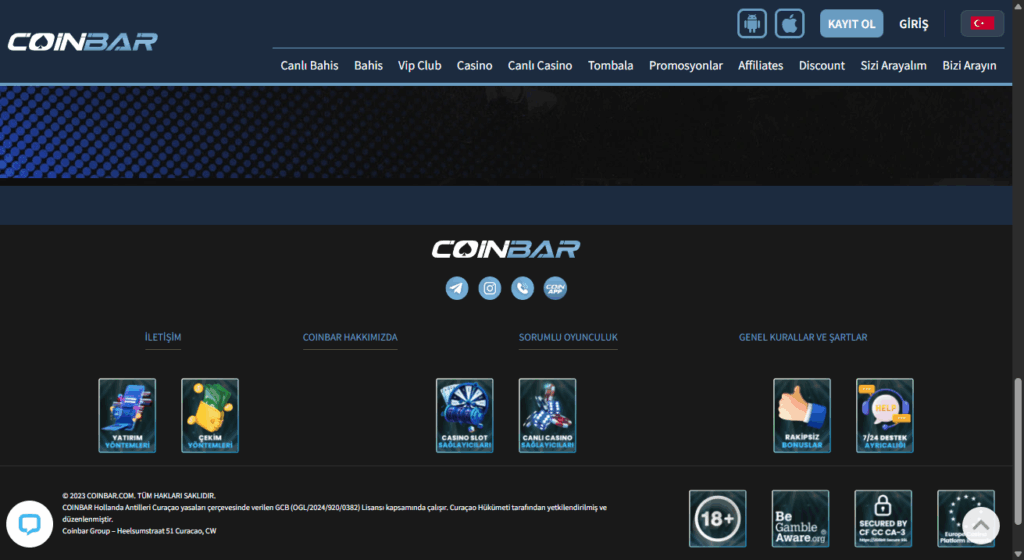The width and height of the screenshot is (1024, 560).
Task: Open the Instagram icon in footer
Action: click(490, 288)
